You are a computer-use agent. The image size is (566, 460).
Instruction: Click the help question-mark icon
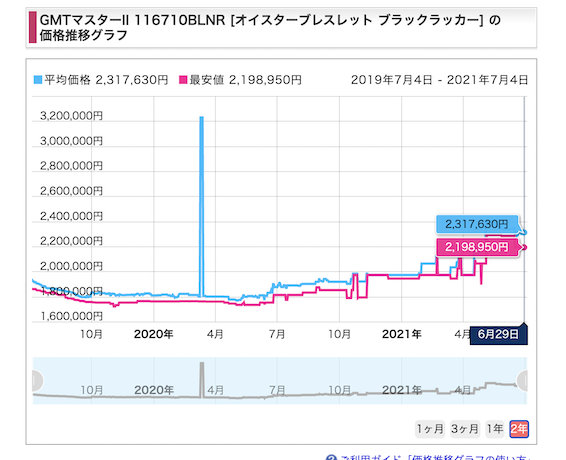[x=331, y=457]
